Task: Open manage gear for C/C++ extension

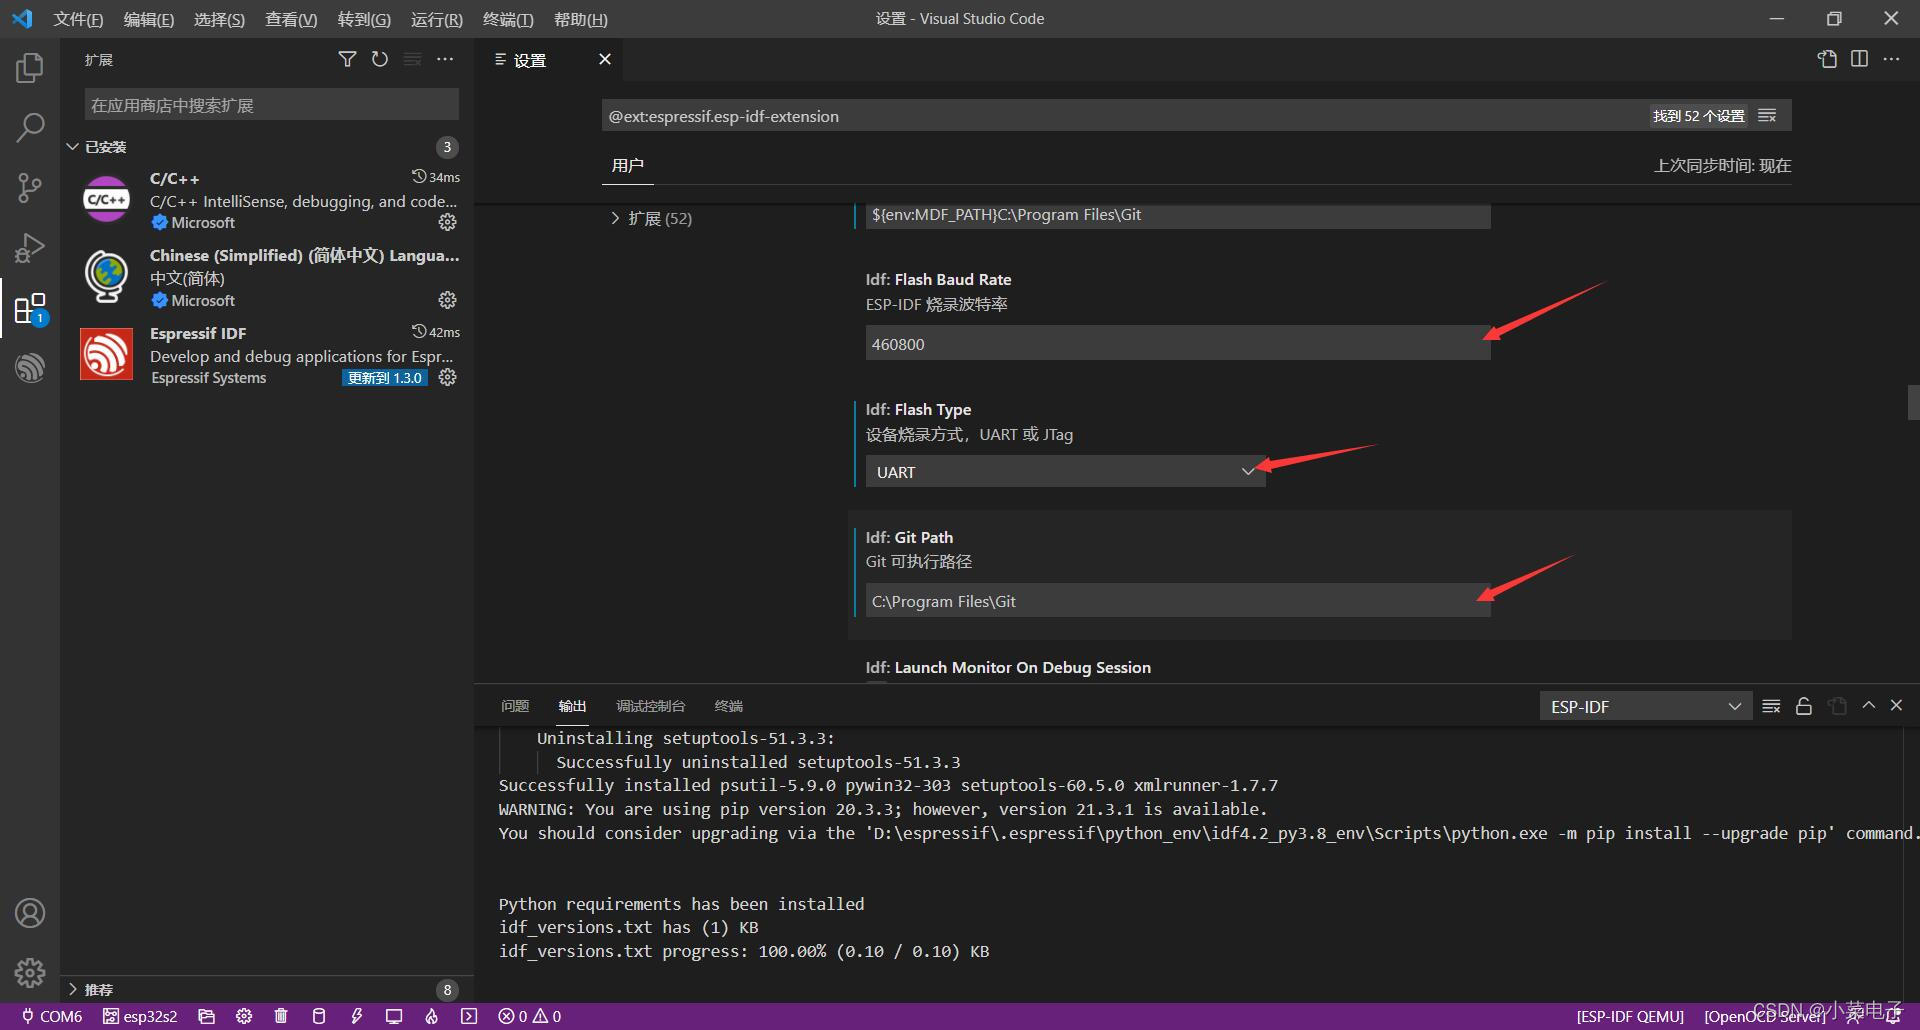Action: [448, 222]
